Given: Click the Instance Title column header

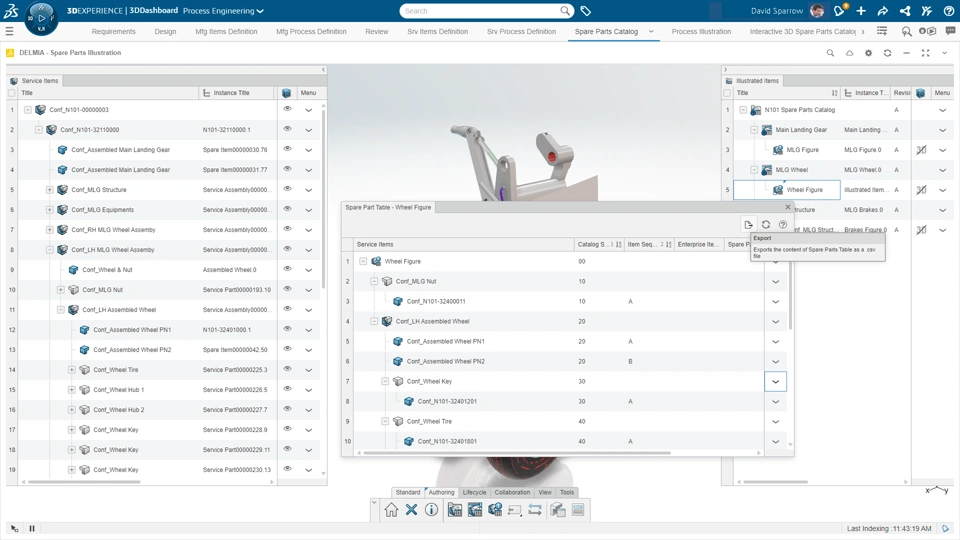Looking at the screenshot, I should click(x=231, y=93).
